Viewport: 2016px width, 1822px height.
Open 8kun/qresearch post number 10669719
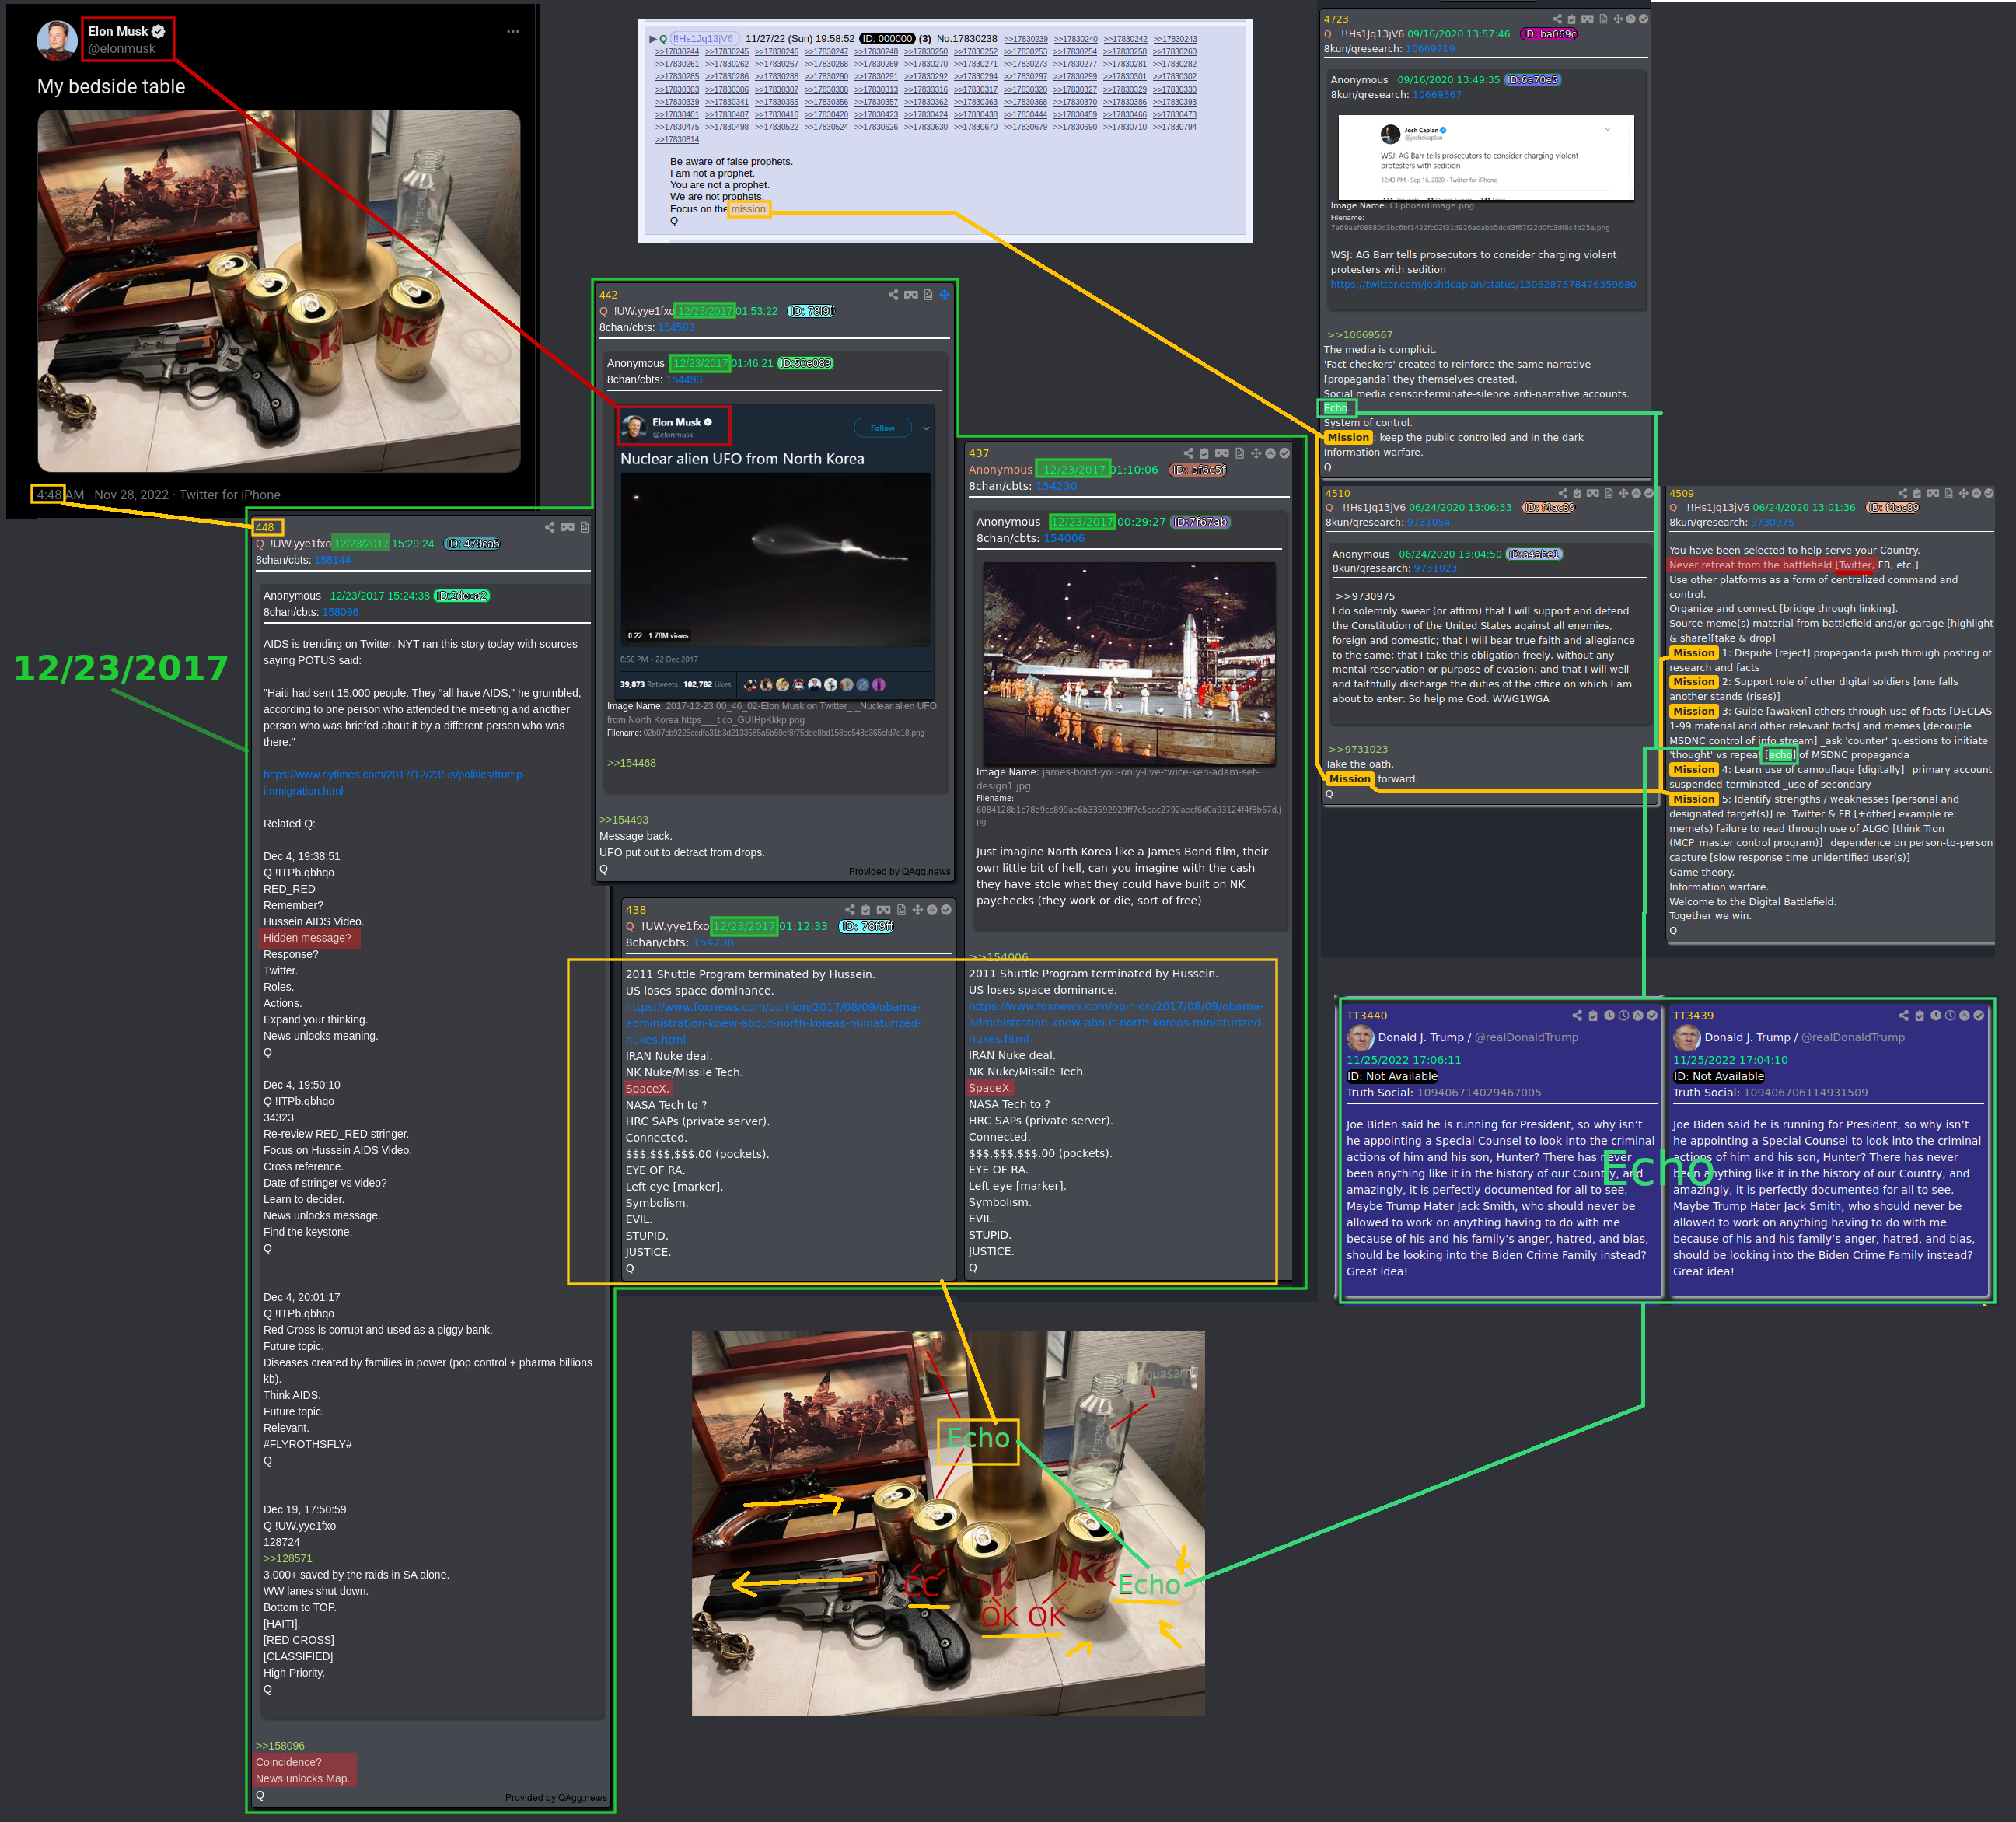(x=1430, y=49)
